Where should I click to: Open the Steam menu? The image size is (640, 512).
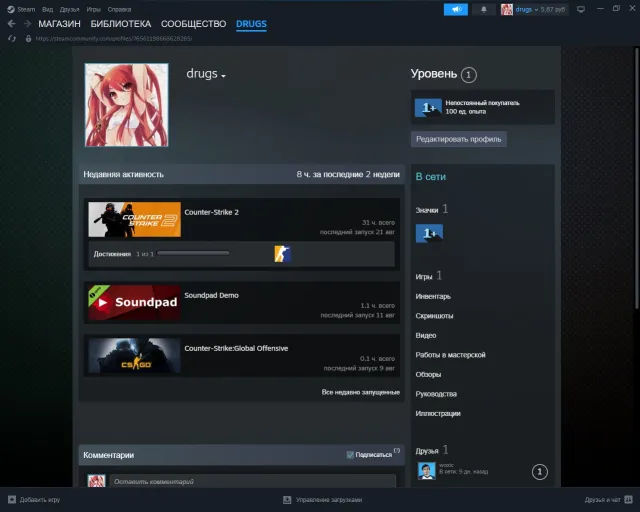click(x=26, y=9)
